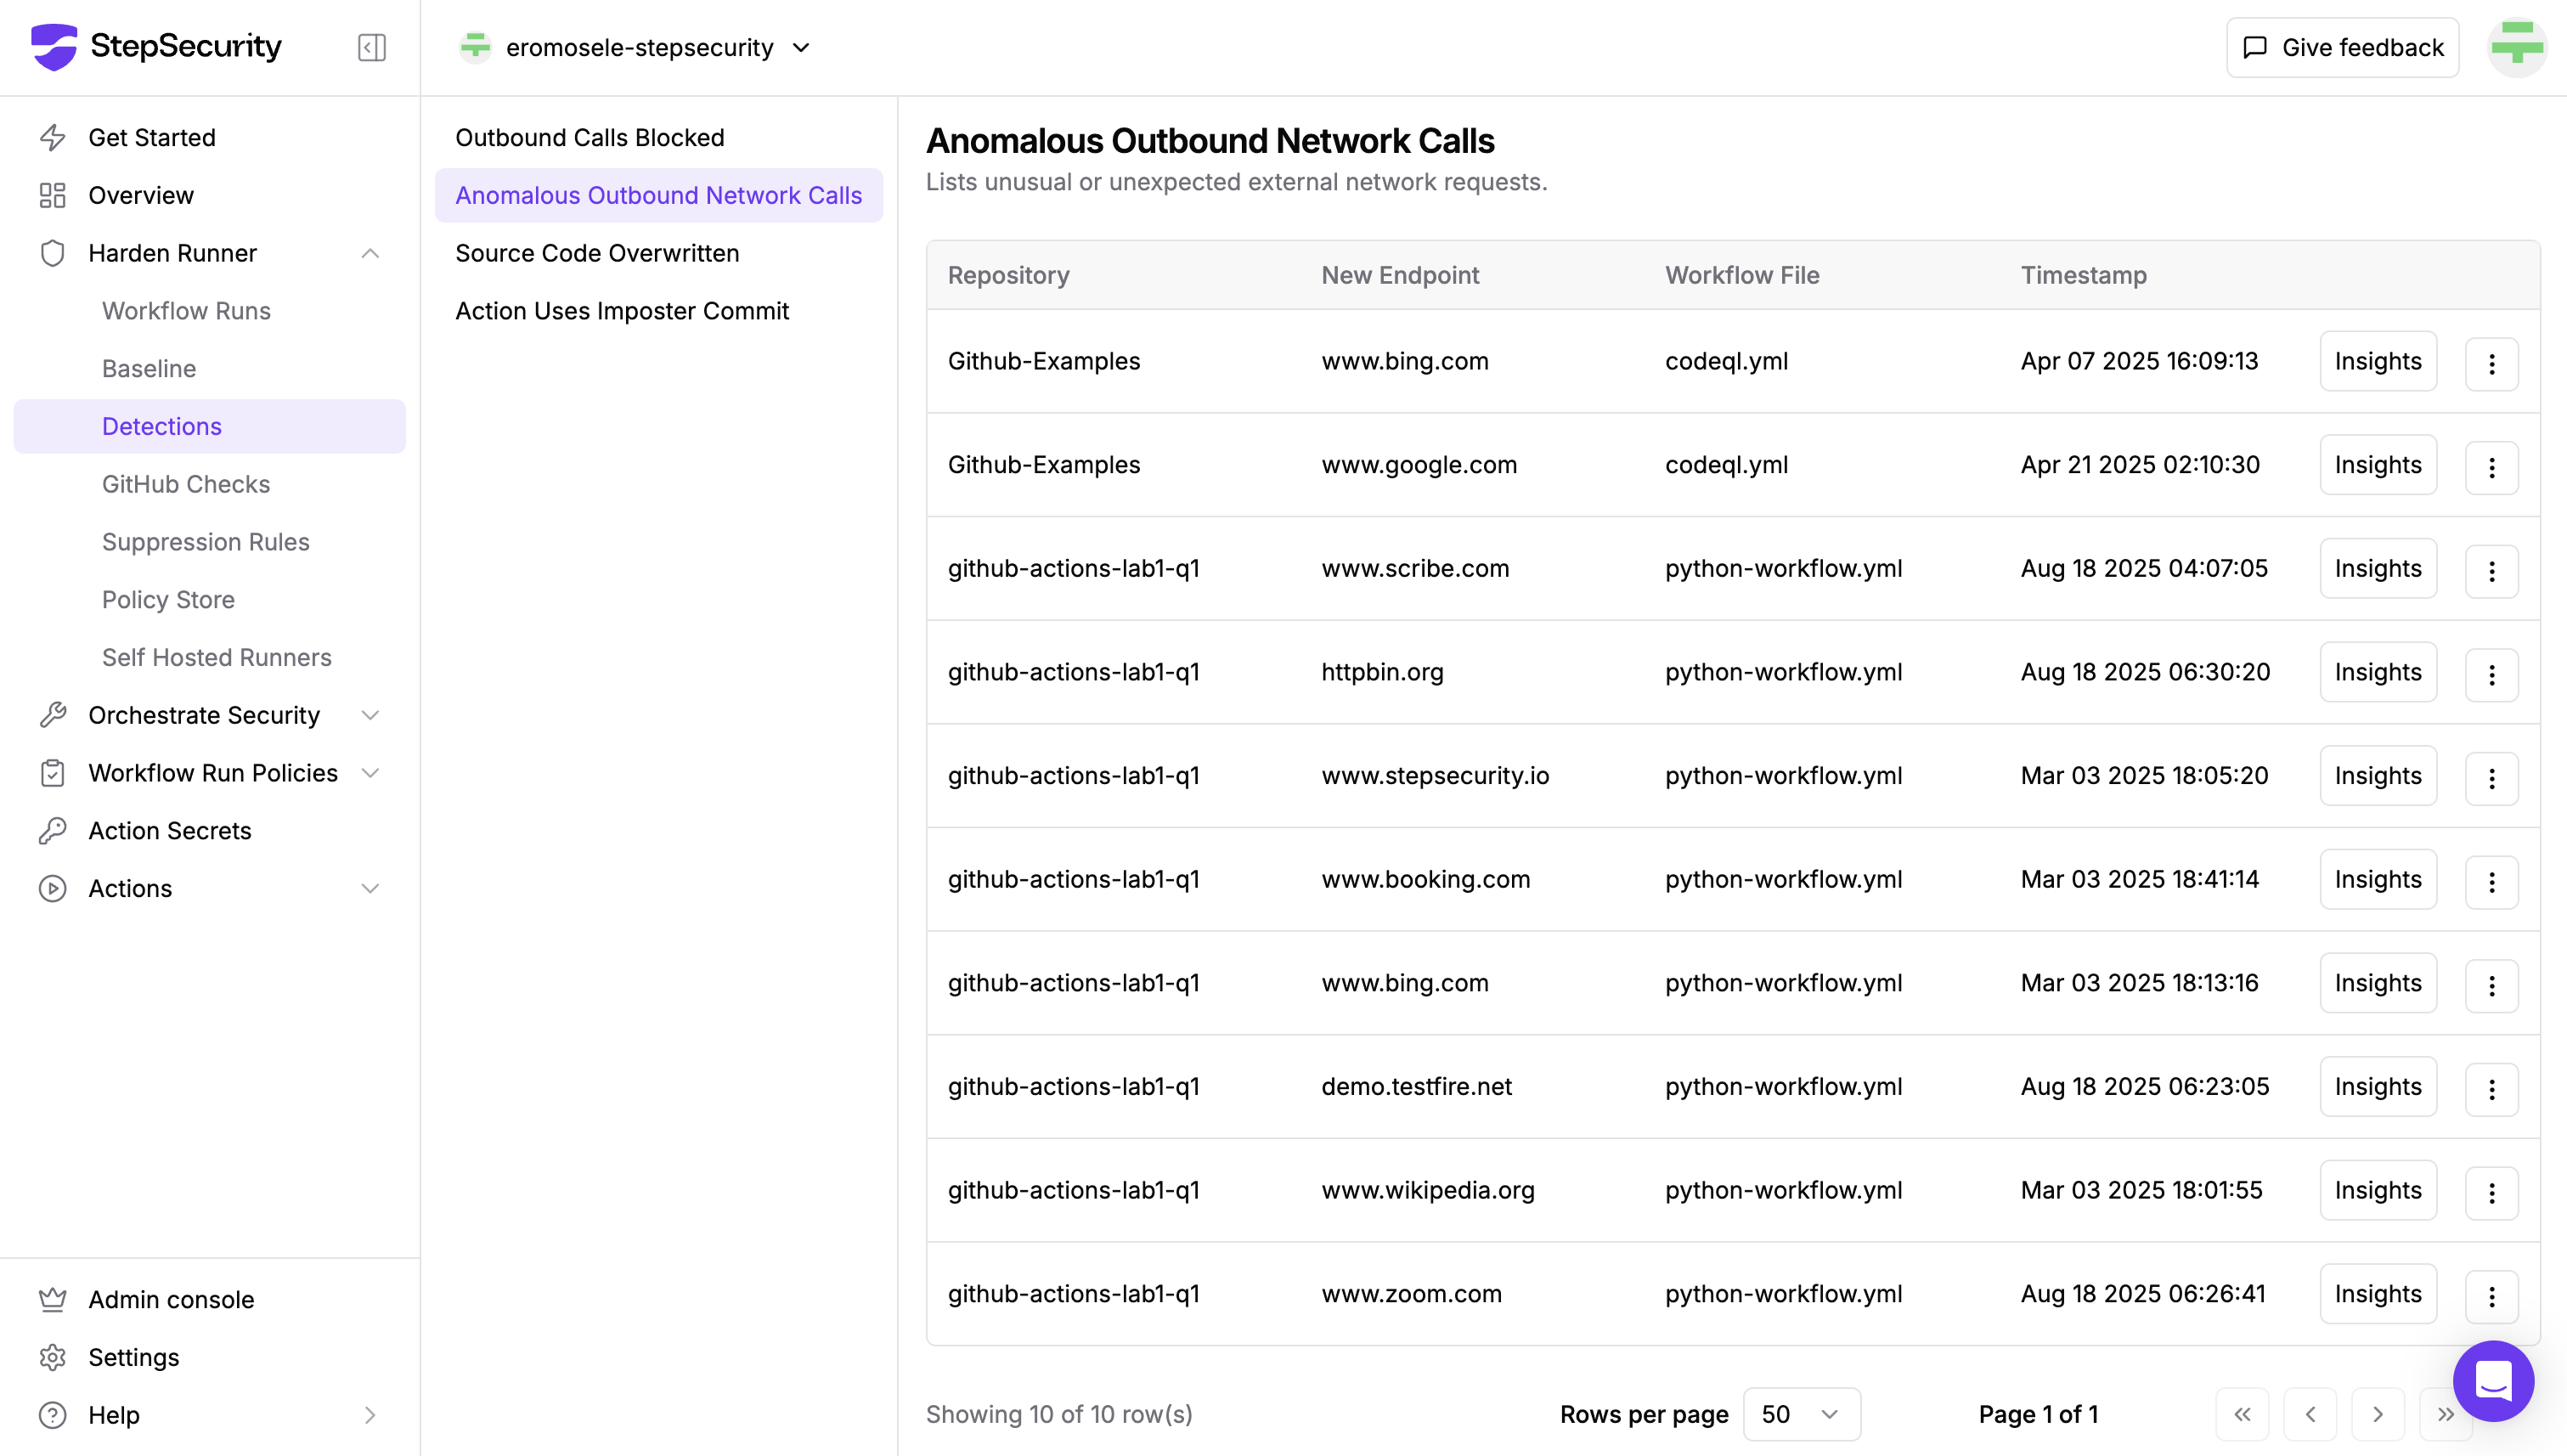
Task: Open kebab menu for www.scribe.com row
Action: (x=2491, y=570)
